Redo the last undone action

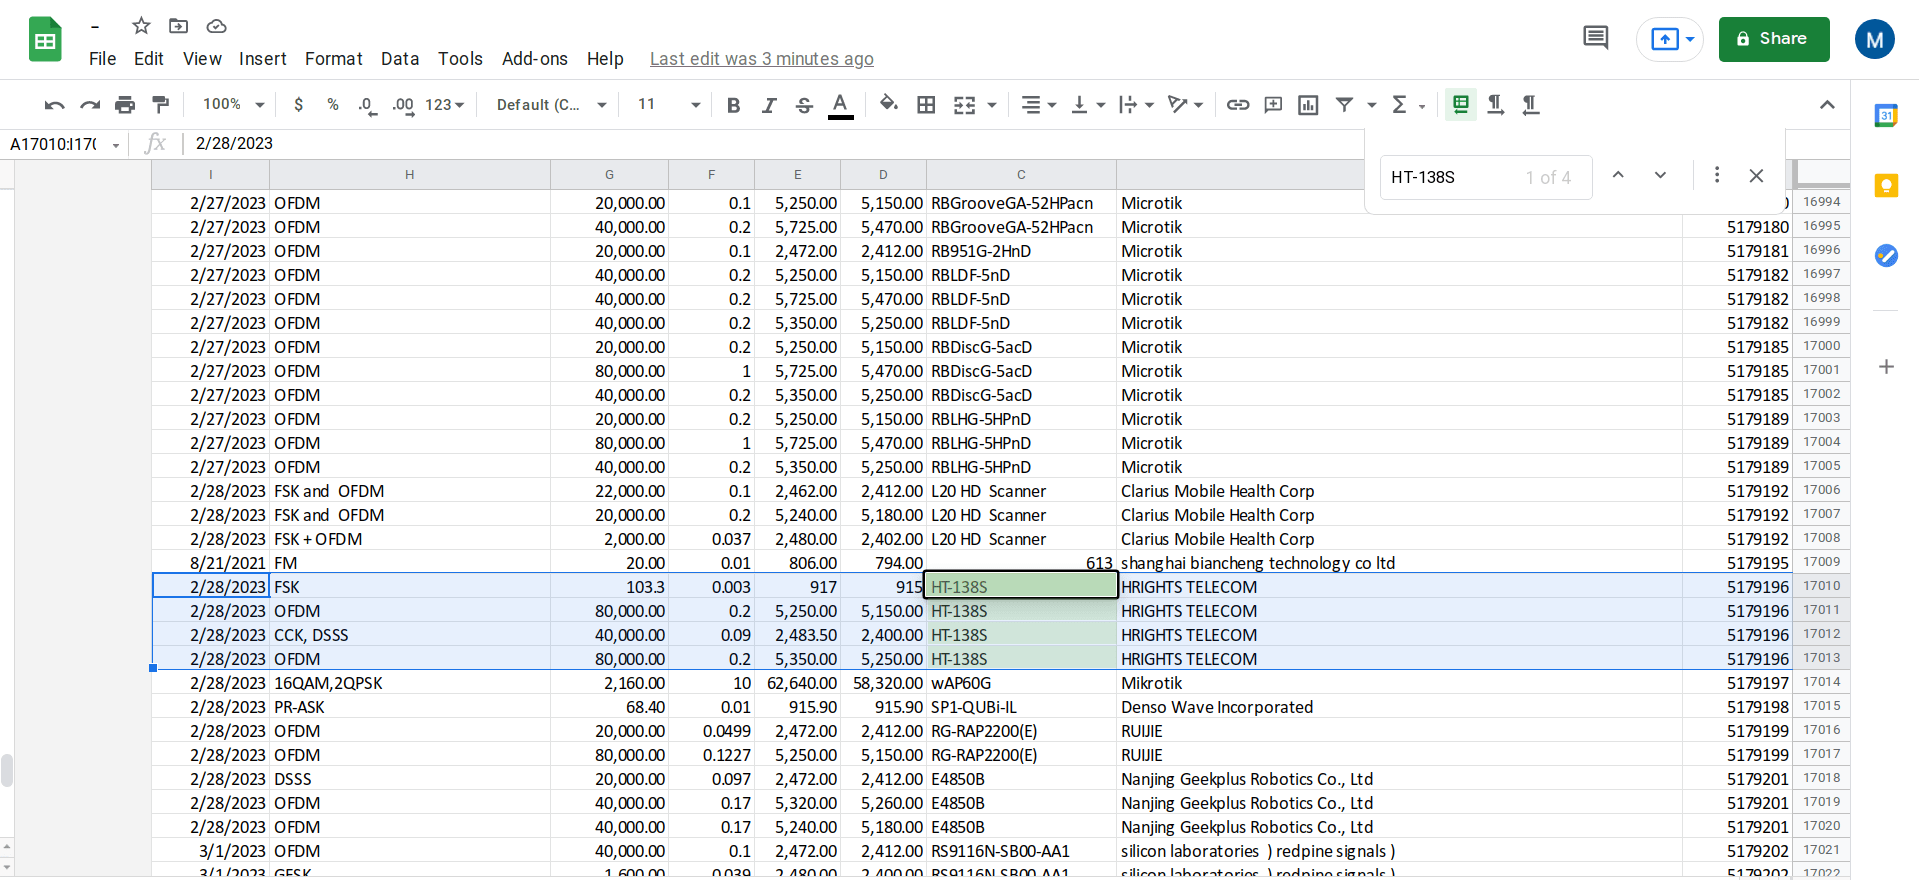[x=90, y=105]
